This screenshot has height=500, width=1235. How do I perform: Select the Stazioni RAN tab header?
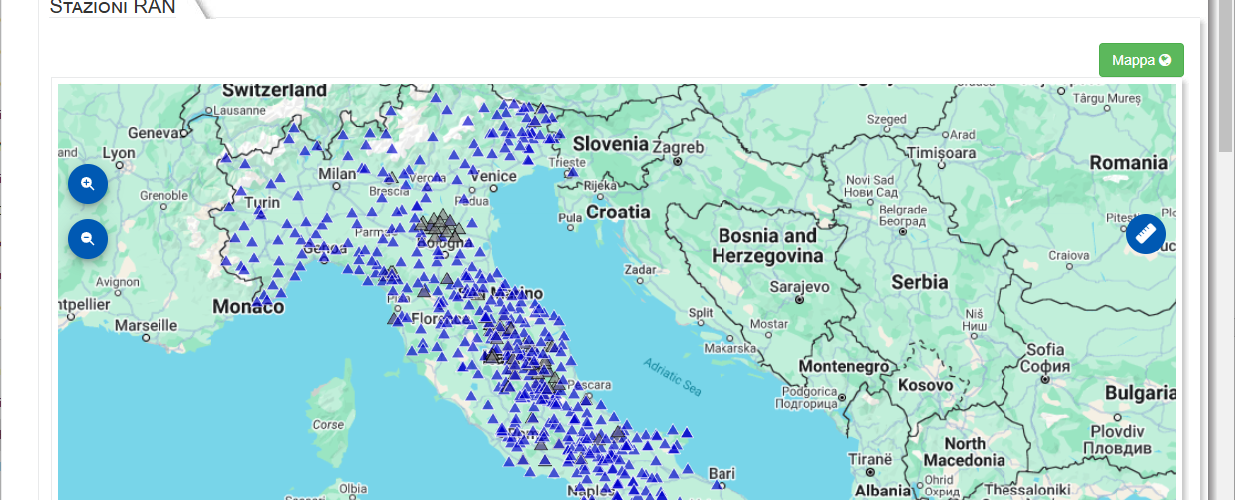(x=112, y=8)
